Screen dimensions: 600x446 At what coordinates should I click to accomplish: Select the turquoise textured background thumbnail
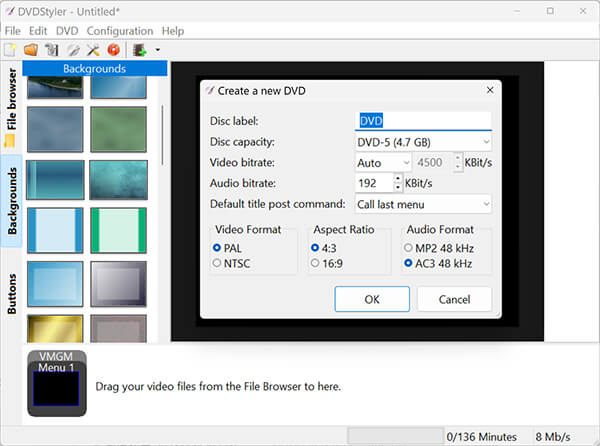[x=119, y=180]
